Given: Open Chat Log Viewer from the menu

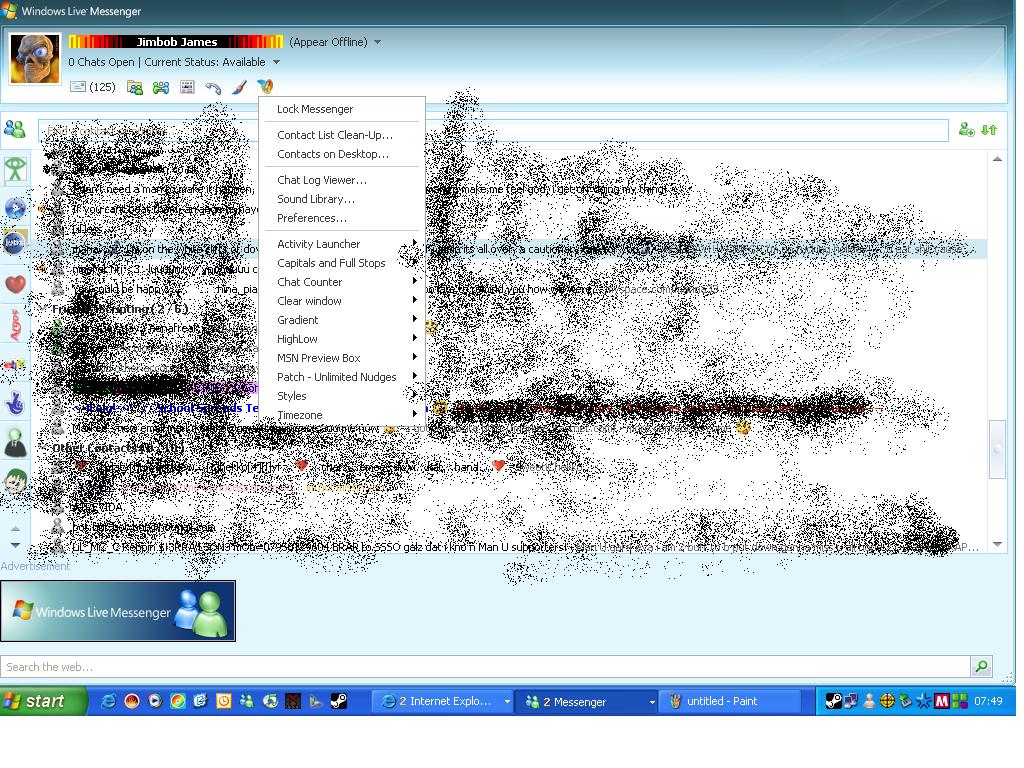Looking at the screenshot, I should coord(322,180).
